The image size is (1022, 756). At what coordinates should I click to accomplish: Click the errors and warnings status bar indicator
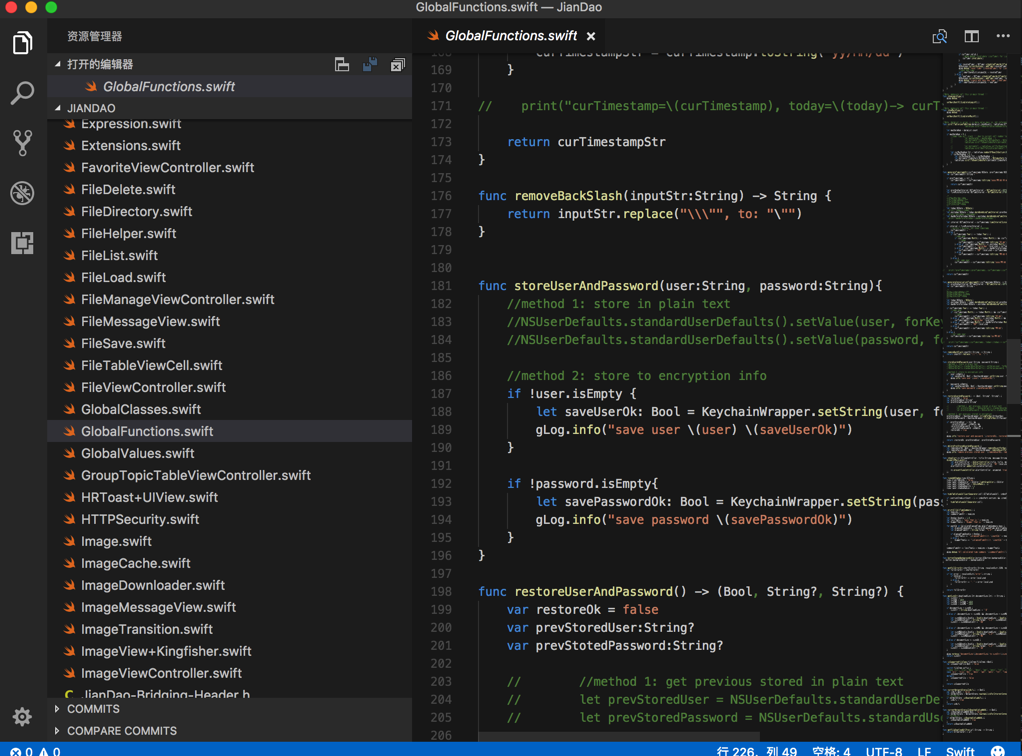point(35,751)
